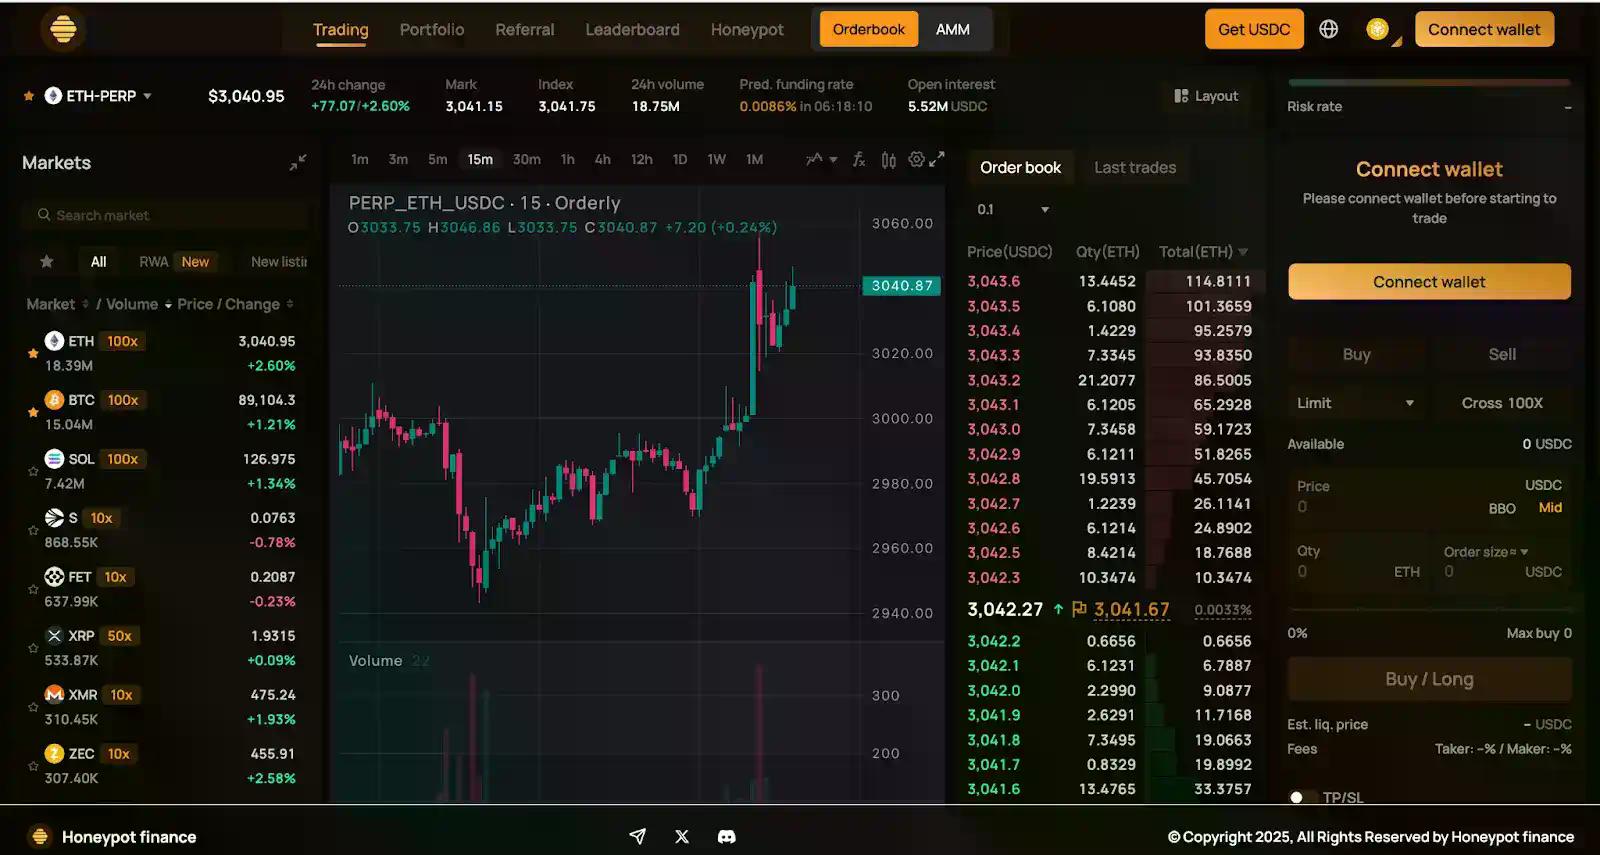Select the 1h chart interval

[567, 159]
